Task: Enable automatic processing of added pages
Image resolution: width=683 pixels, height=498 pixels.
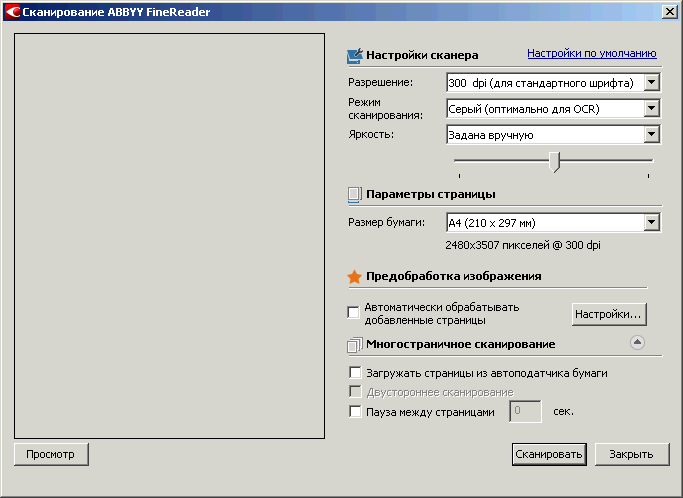Action: (x=353, y=312)
